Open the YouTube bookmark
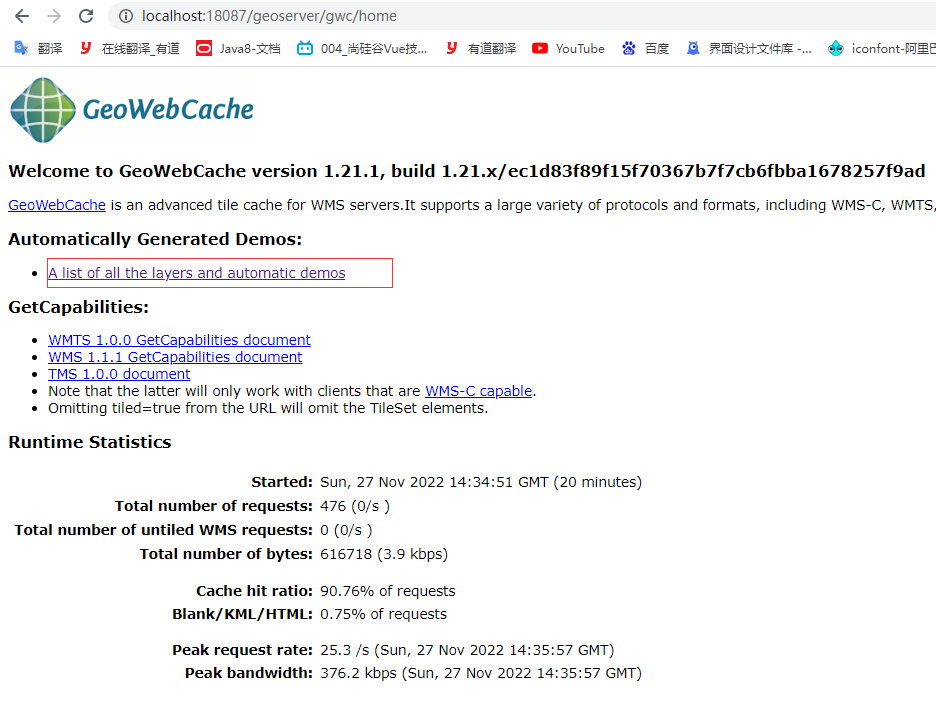This screenshot has height=701, width=936. point(568,48)
